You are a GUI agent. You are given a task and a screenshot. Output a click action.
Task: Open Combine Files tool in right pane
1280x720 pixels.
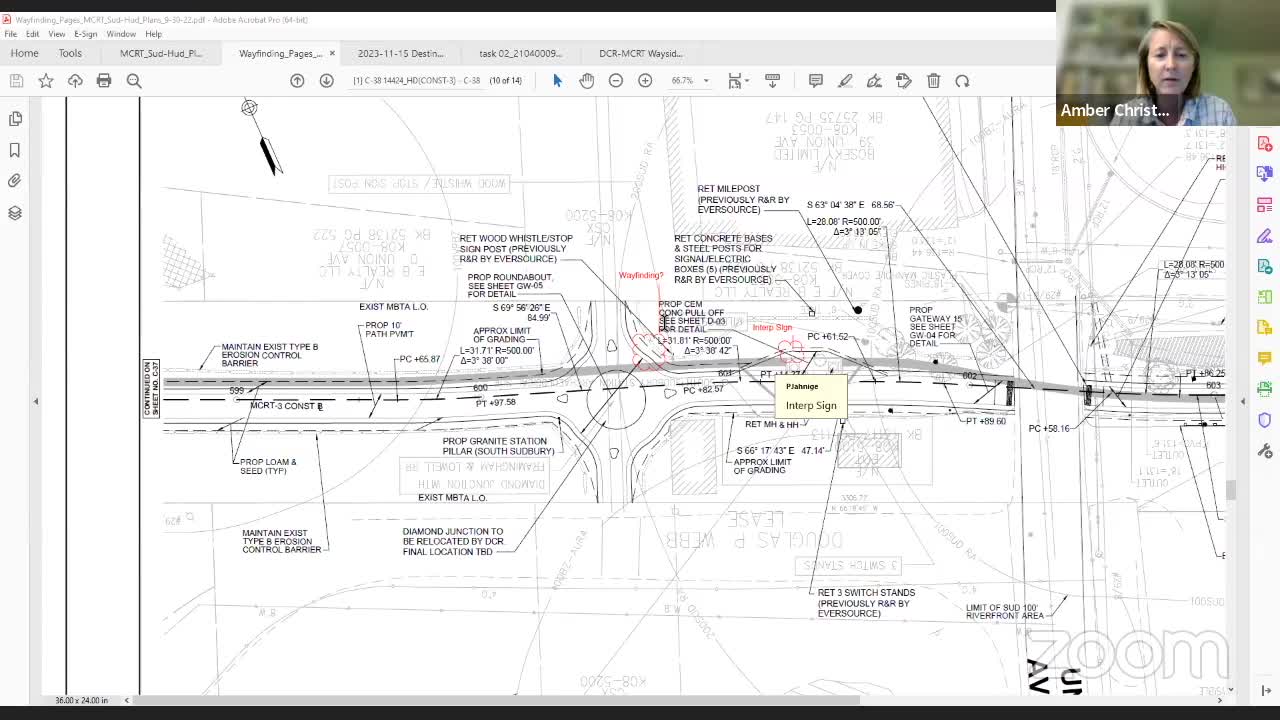(1265, 174)
